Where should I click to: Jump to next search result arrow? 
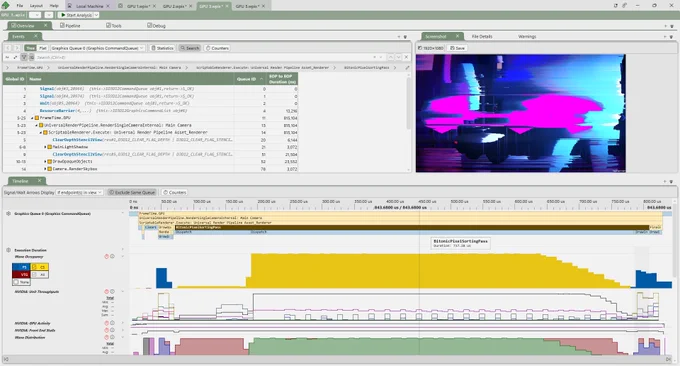[x=398, y=57]
